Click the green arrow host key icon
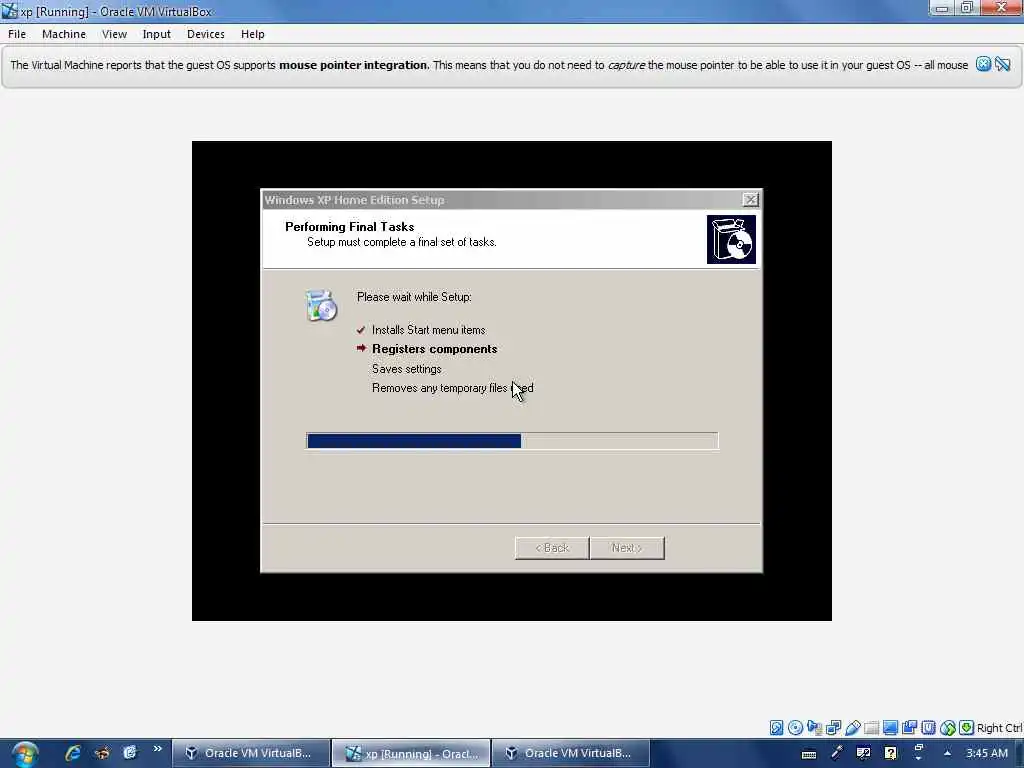Screen dimensions: 1024x768 967,728
